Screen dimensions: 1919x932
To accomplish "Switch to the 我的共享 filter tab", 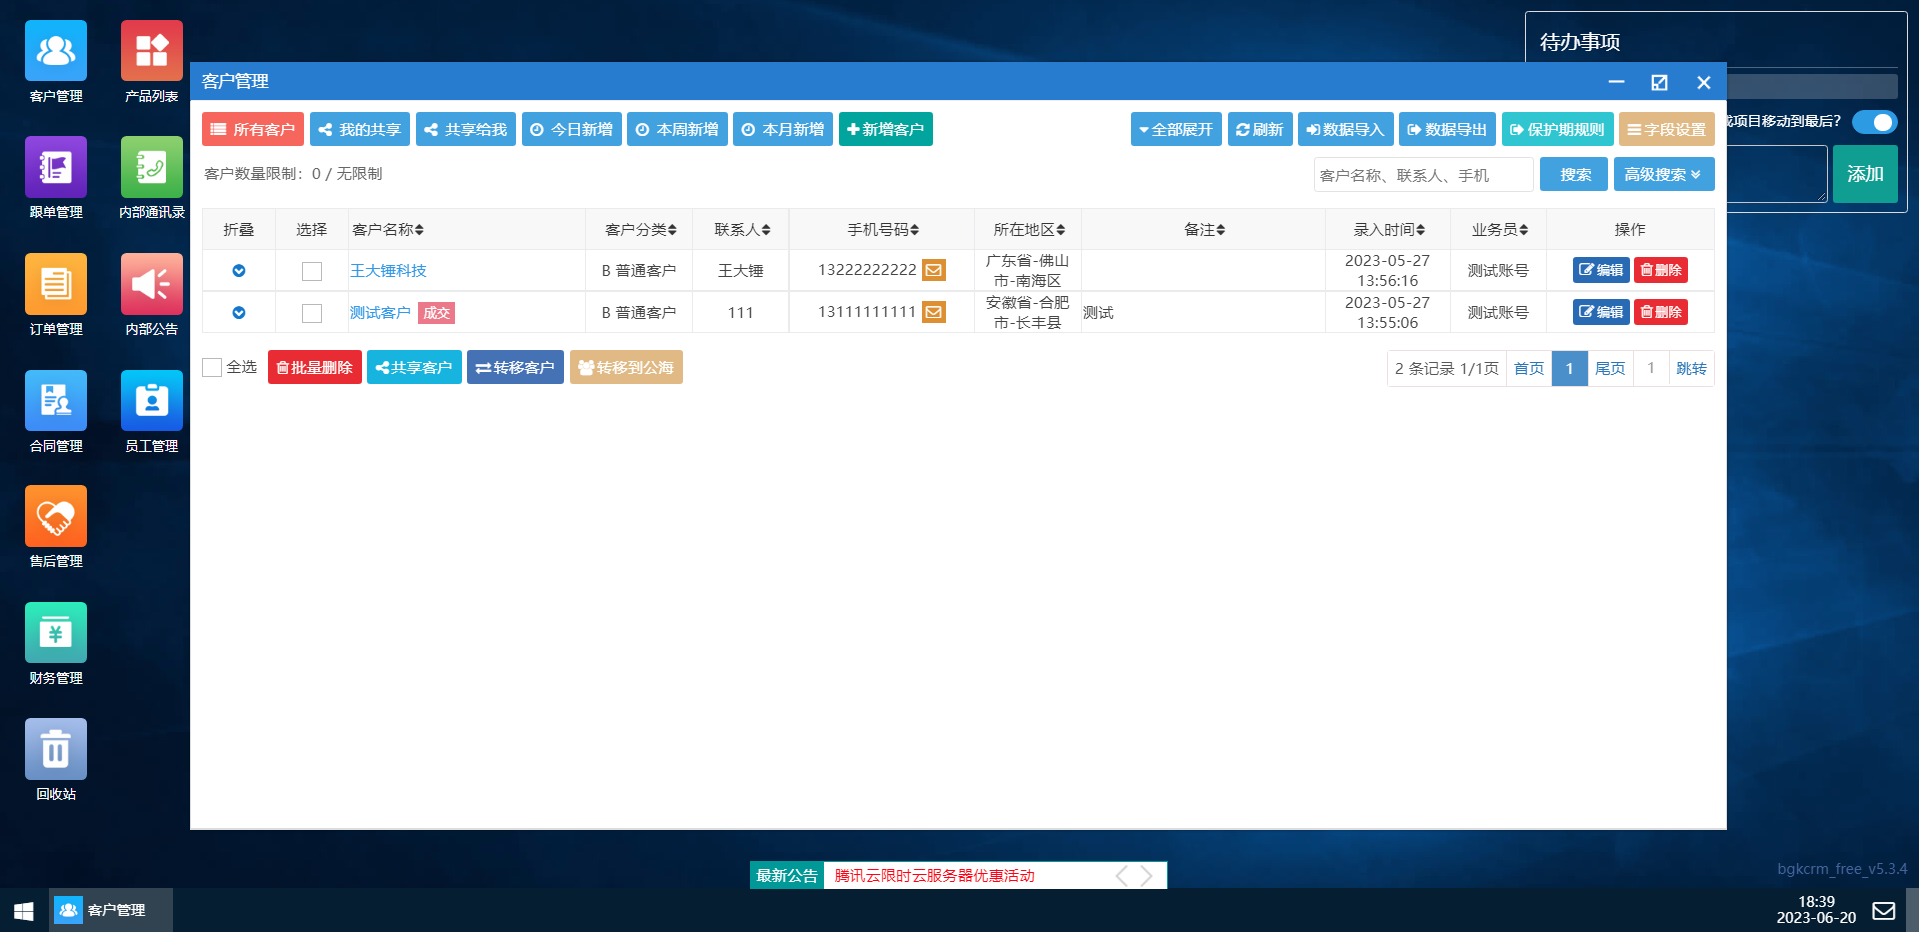I will pyautogui.click(x=360, y=129).
